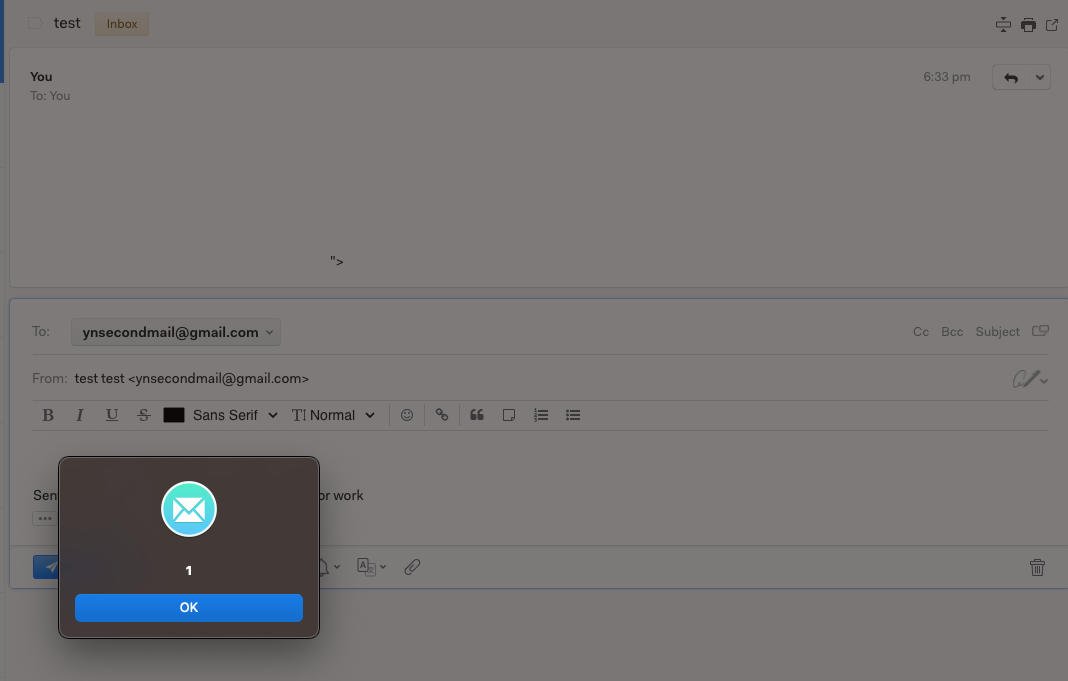Screen dimensions: 1068x681
Task: Insert a bulleted list
Action: 573,415
